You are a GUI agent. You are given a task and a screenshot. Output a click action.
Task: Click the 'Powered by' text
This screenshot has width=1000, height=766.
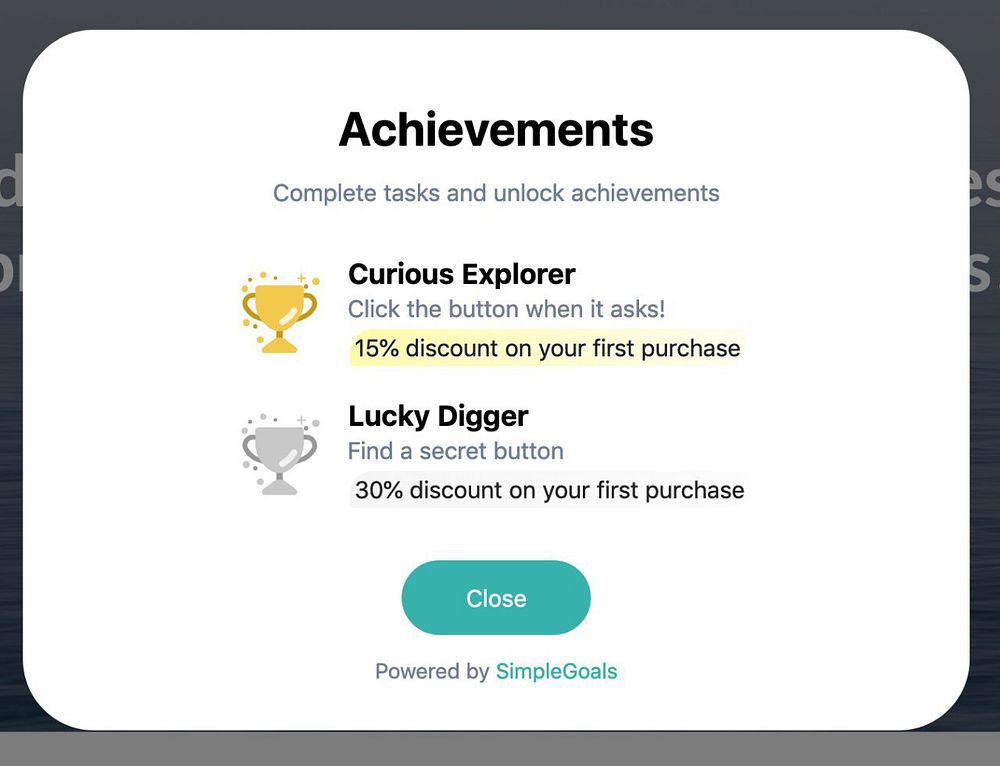pos(431,671)
